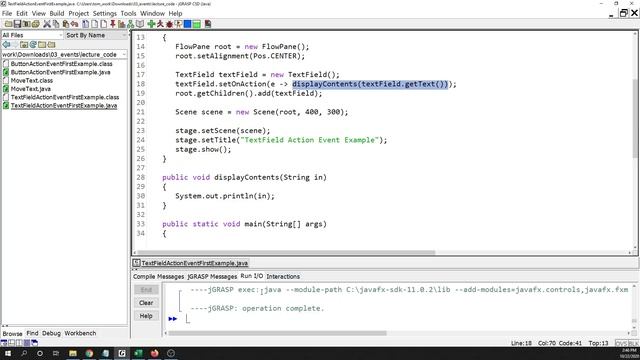Select ButtonActionEventFirstExample.class in file list
This screenshot has height=360, width=640.
61,64
